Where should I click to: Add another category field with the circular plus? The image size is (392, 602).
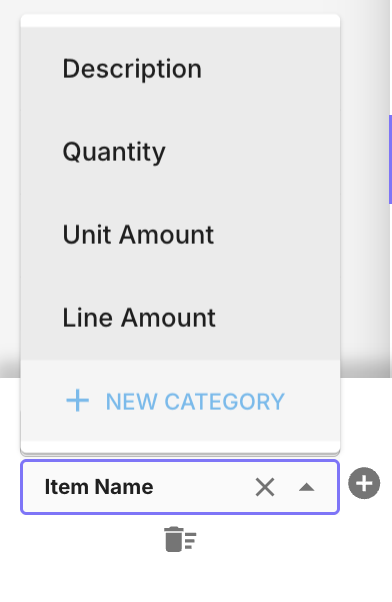click(x=364, y=483)
